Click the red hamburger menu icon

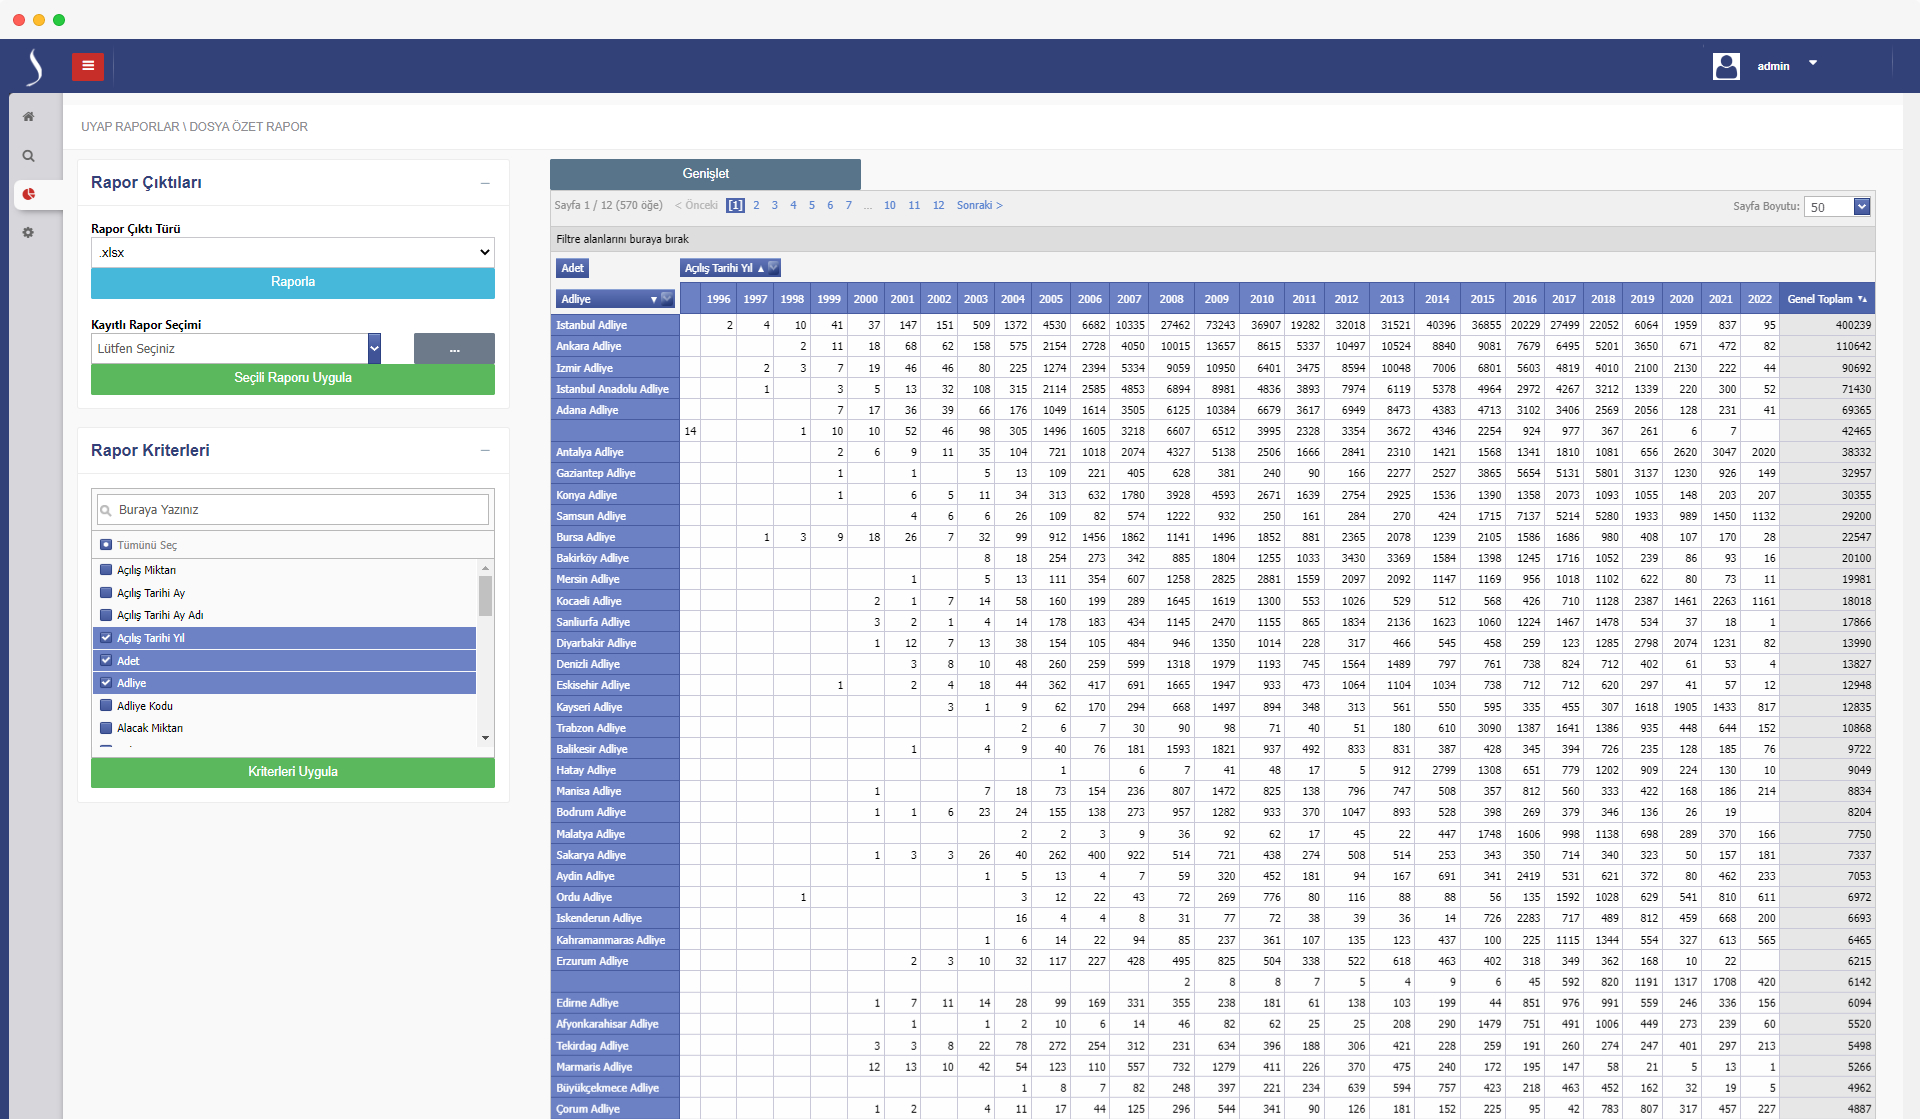point(88,66)
